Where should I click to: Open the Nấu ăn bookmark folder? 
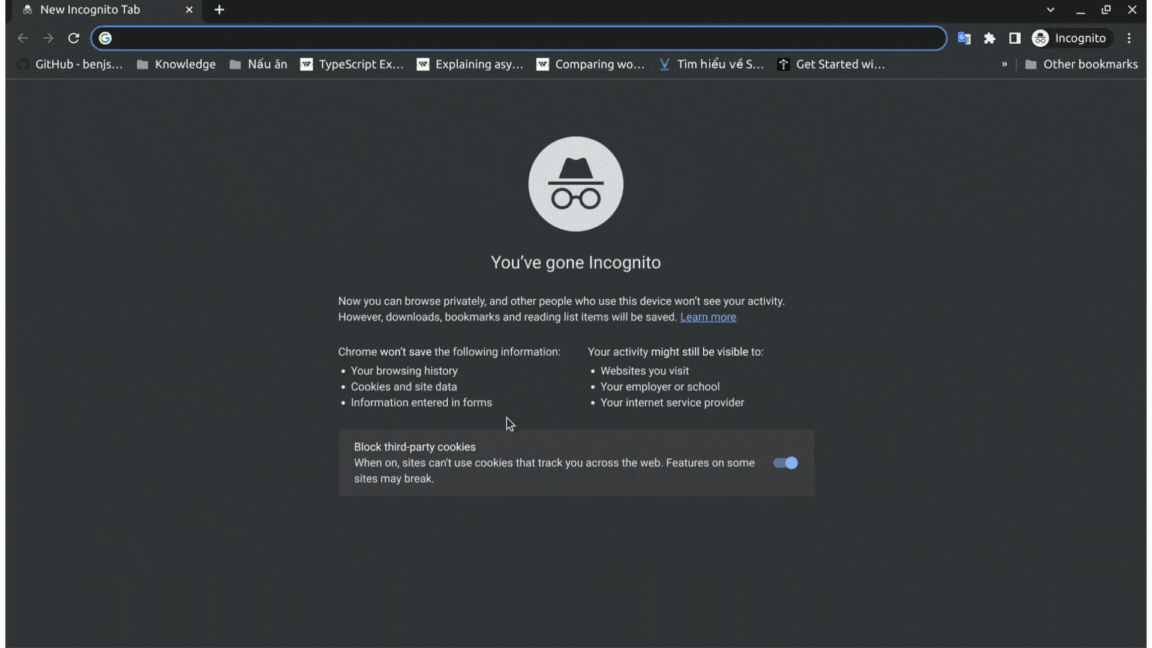point(258,65)
